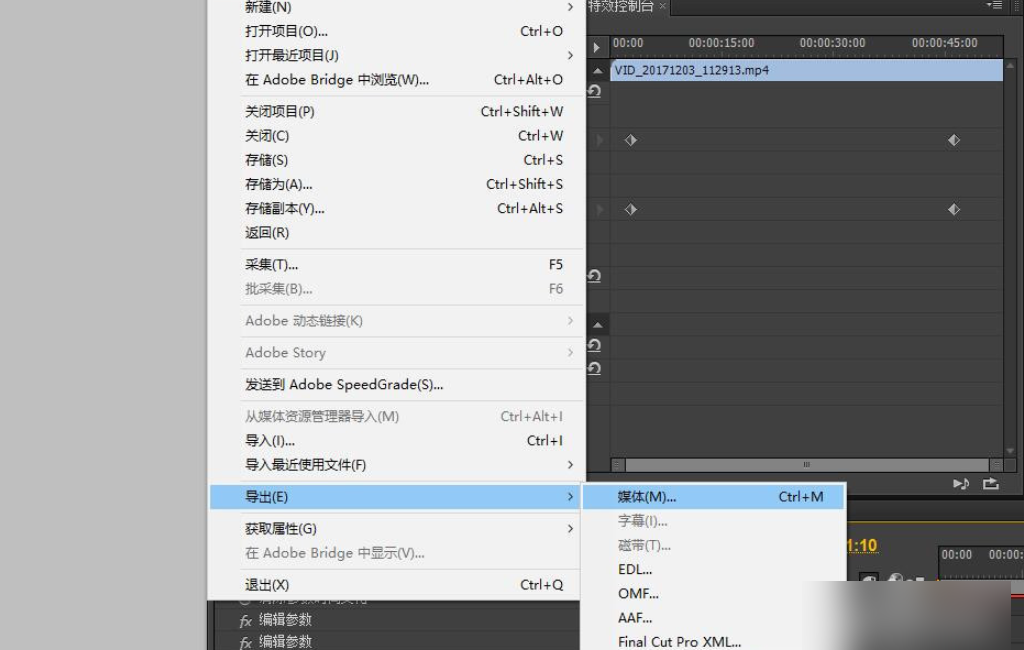
Task: Click the vertical scrollbar down arrow
Action: tap(1010, 451)
